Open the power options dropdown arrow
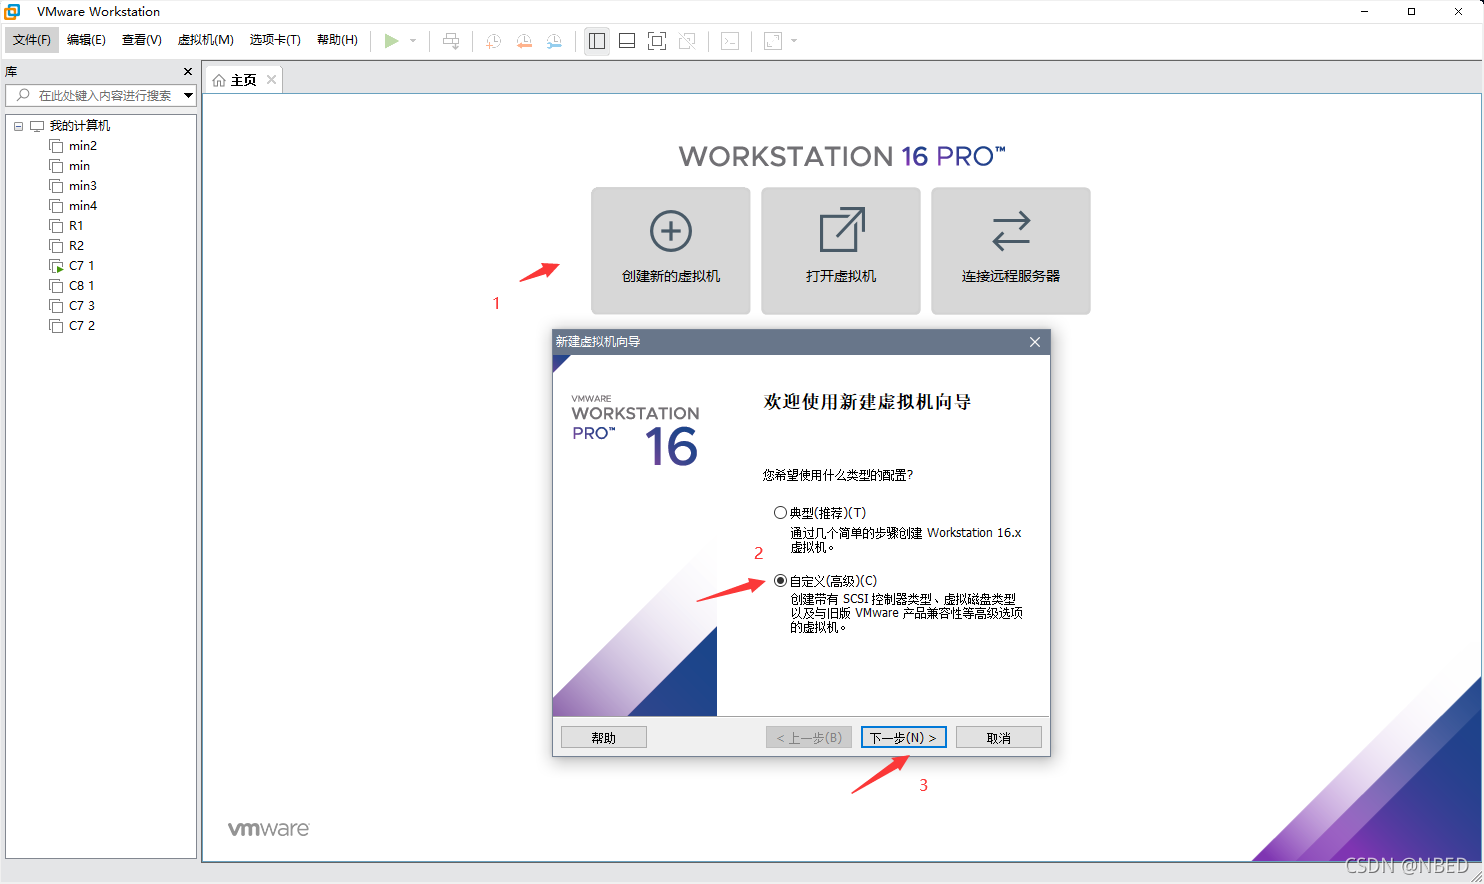Image resolution: width=1484 pixels, height=884 pixels. (413, 41)
